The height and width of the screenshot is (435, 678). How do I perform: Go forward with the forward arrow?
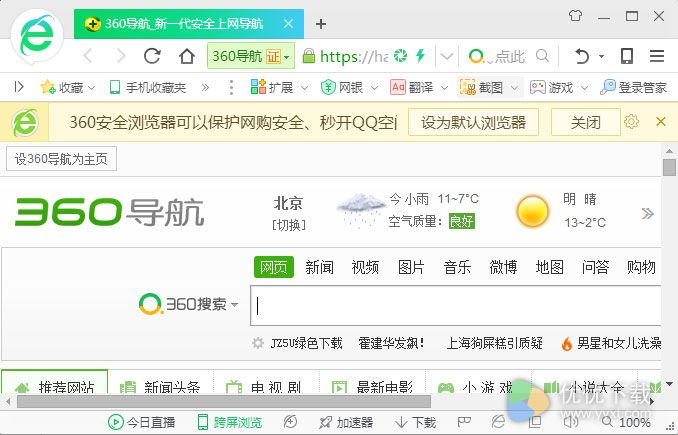[x=121, y=56]
